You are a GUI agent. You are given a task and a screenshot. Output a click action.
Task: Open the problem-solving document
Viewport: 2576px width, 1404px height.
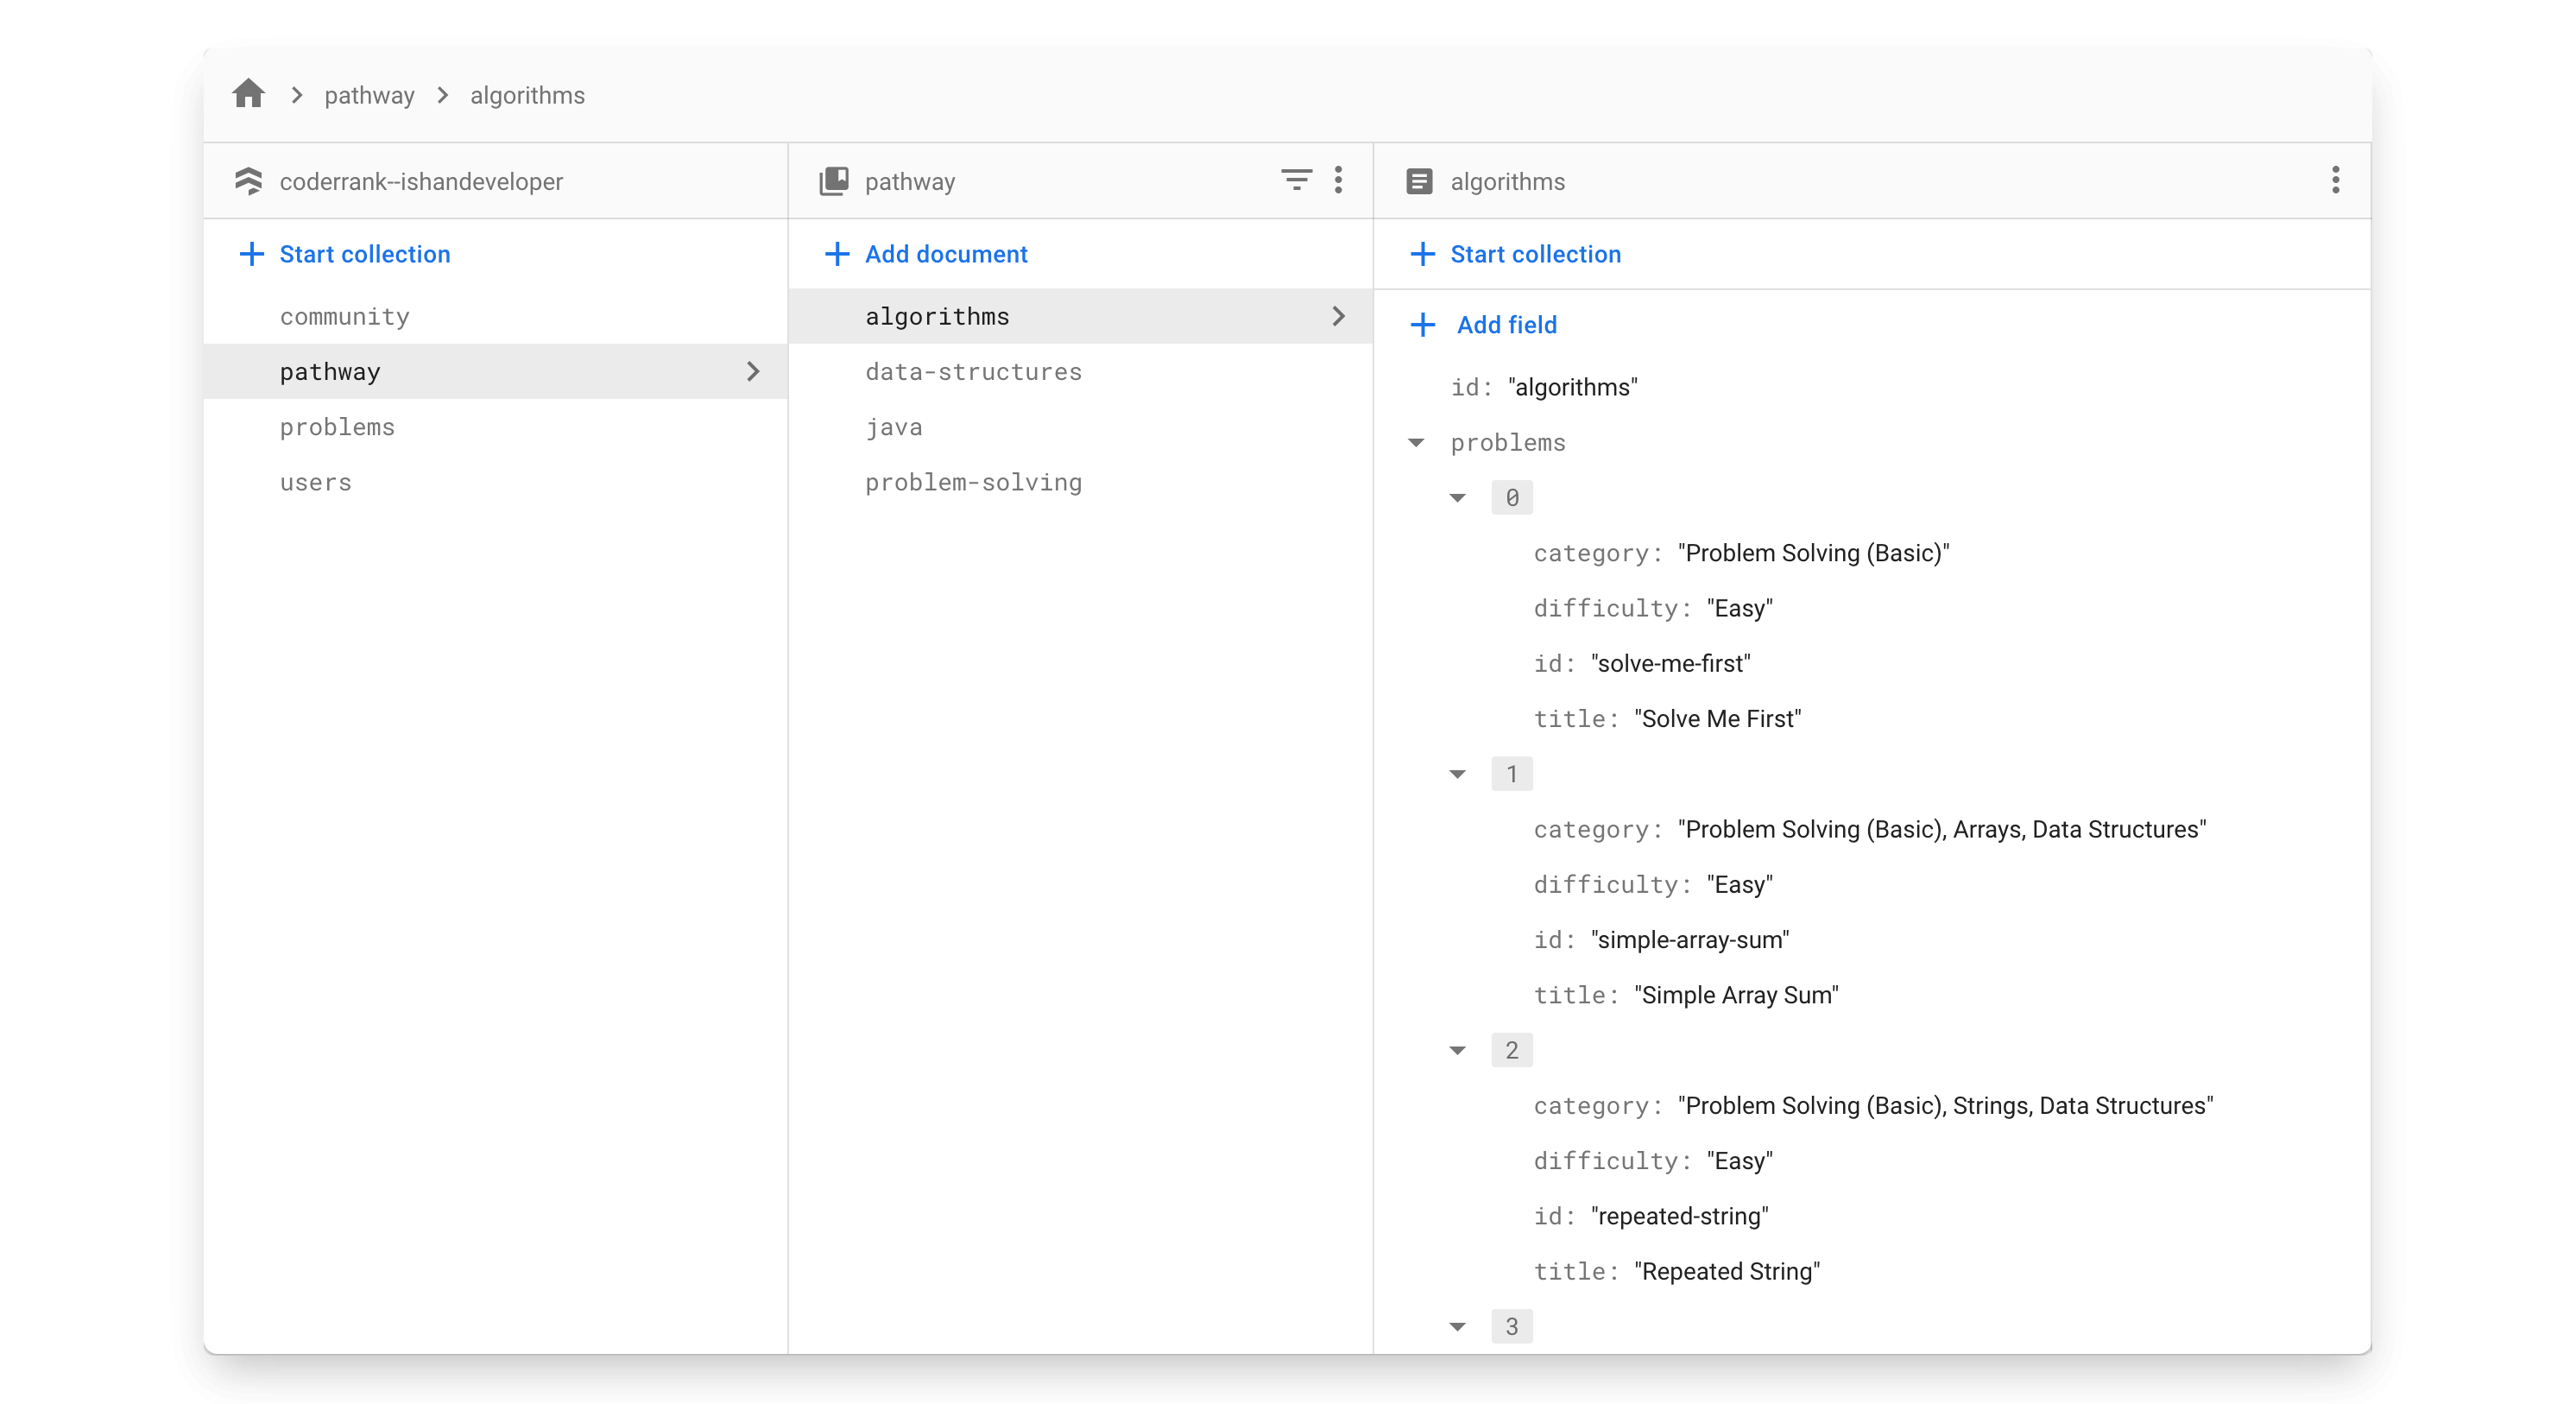[x=973, y=482]
